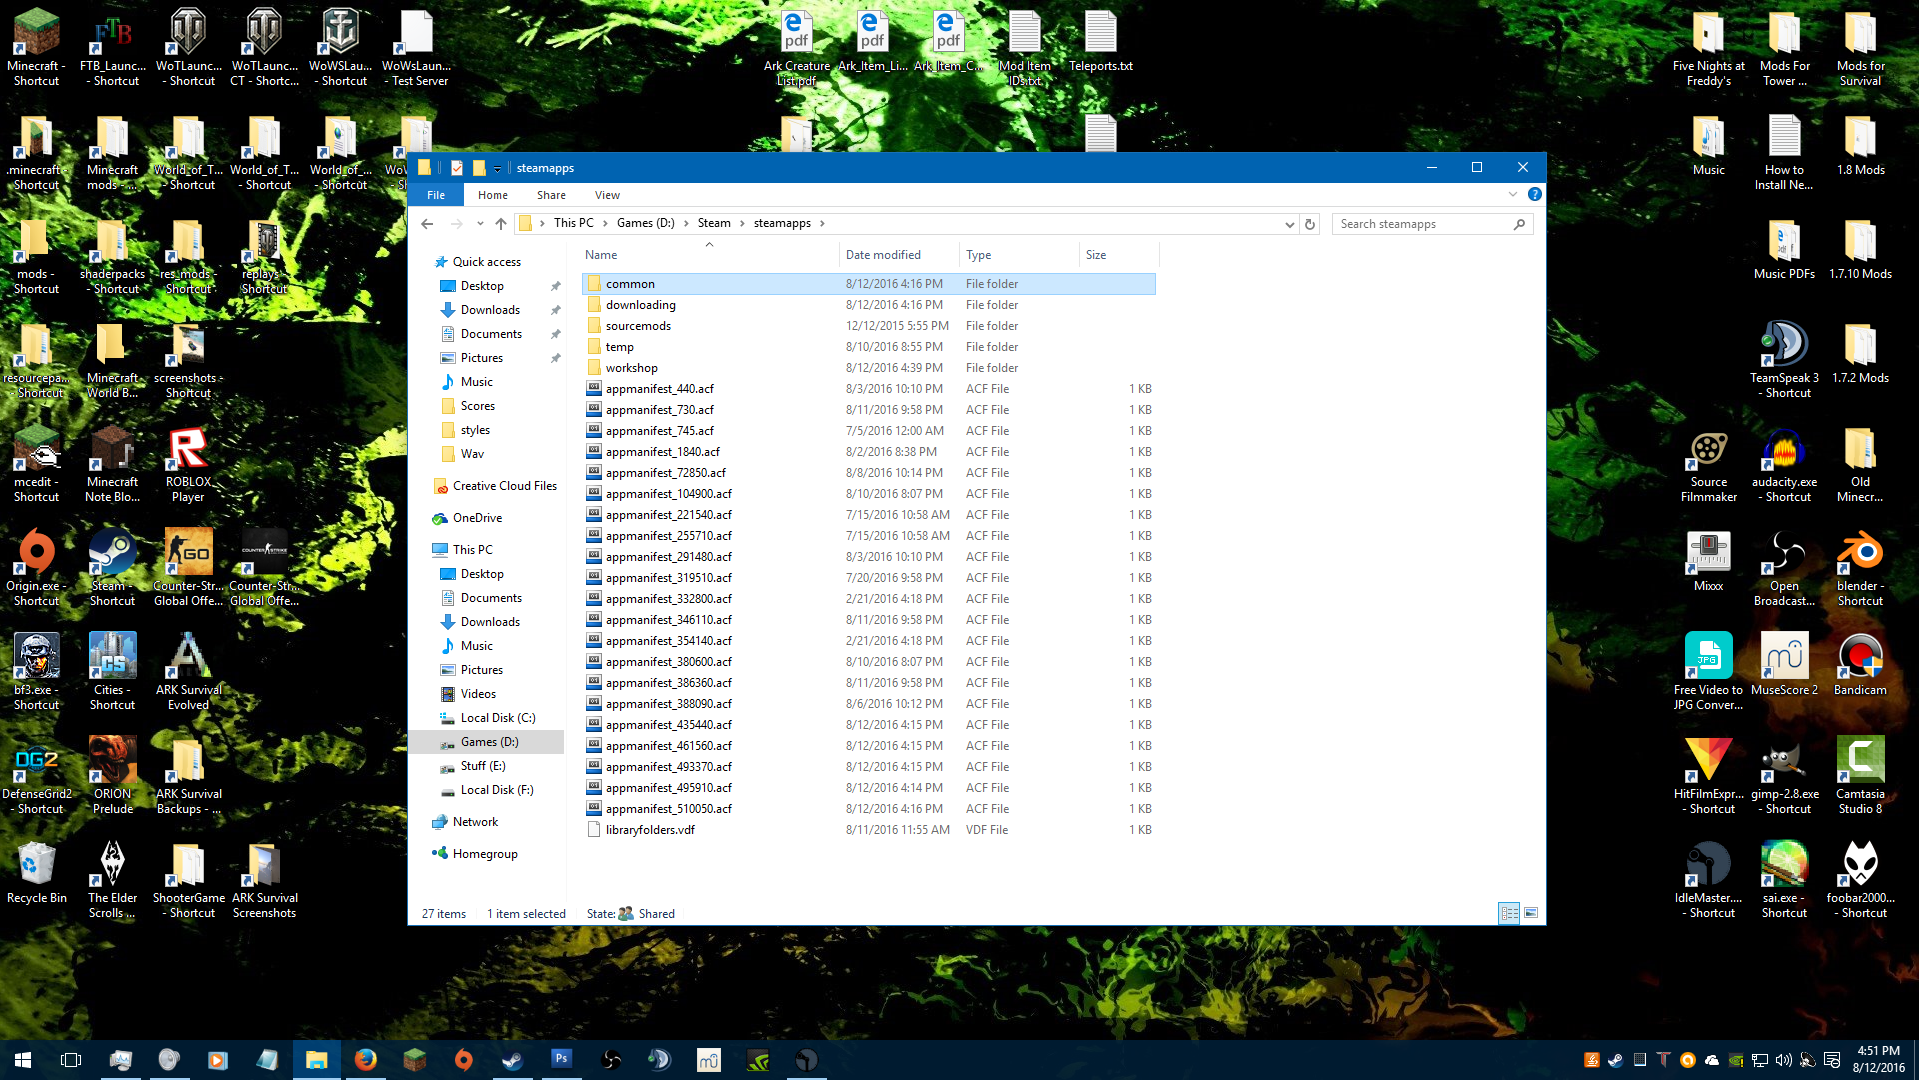
Task: Switch to details view button
Action: [1509, 913]
